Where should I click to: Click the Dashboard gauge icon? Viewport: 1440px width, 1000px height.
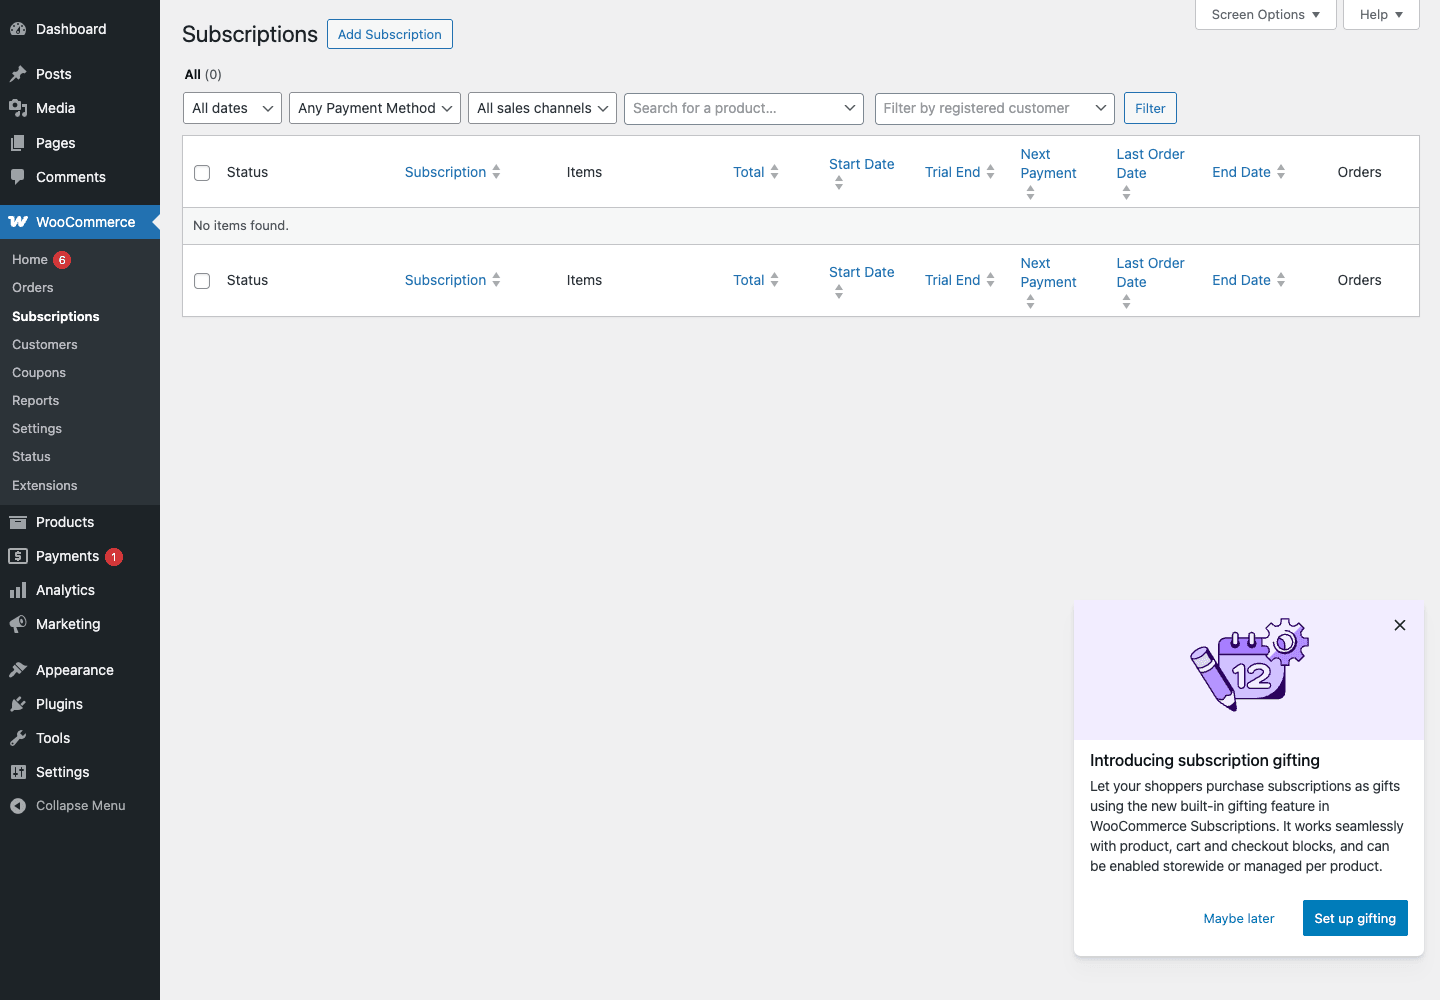(x=18, y=29)
